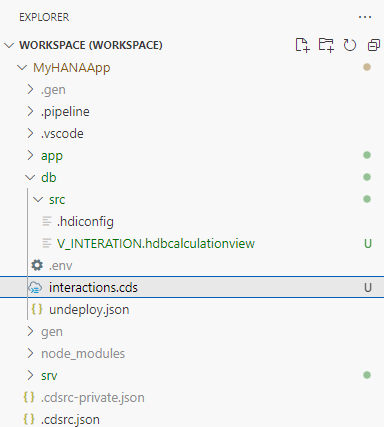
Task: Select the .gen folder label
Action: tap(53, 90)
